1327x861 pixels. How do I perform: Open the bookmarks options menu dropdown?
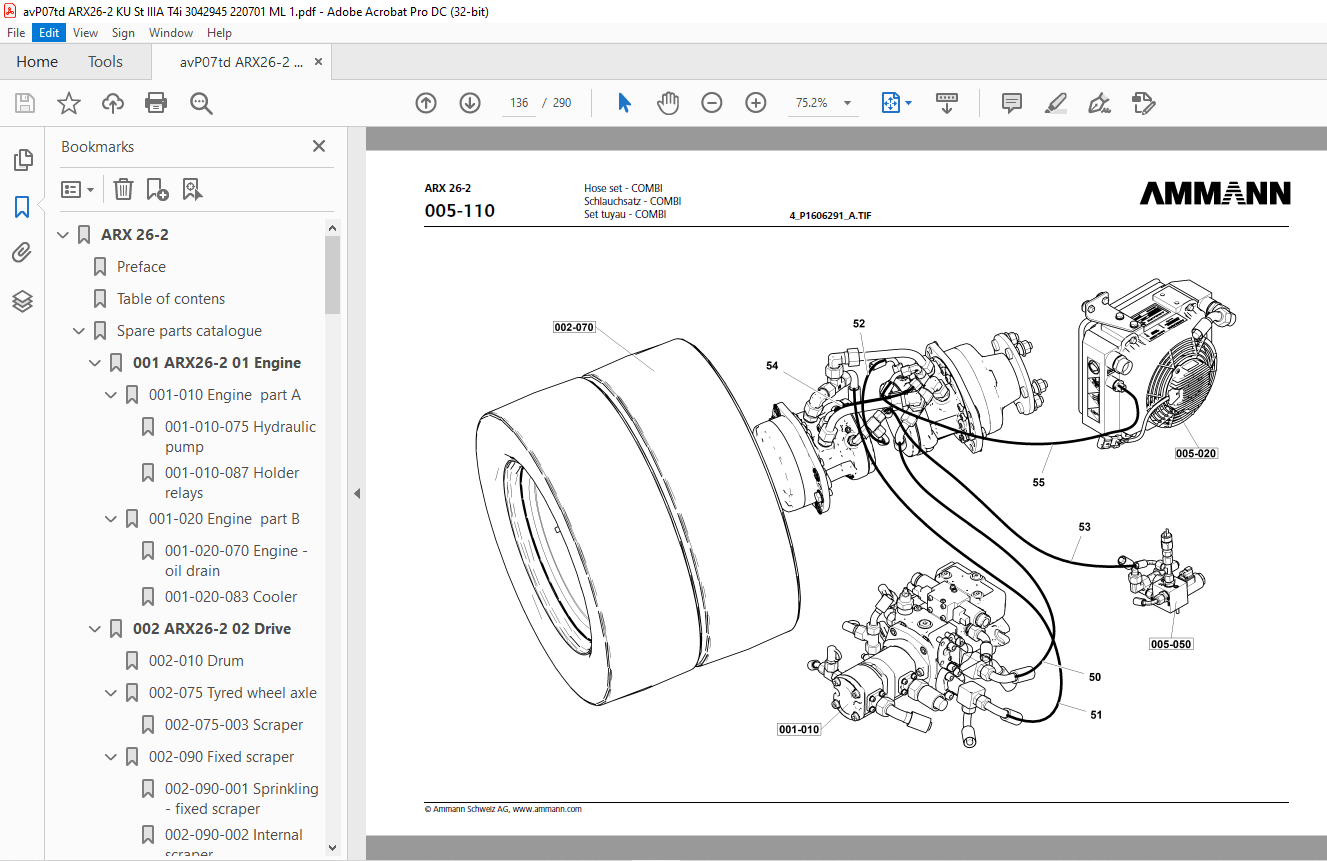click(77, 189)
